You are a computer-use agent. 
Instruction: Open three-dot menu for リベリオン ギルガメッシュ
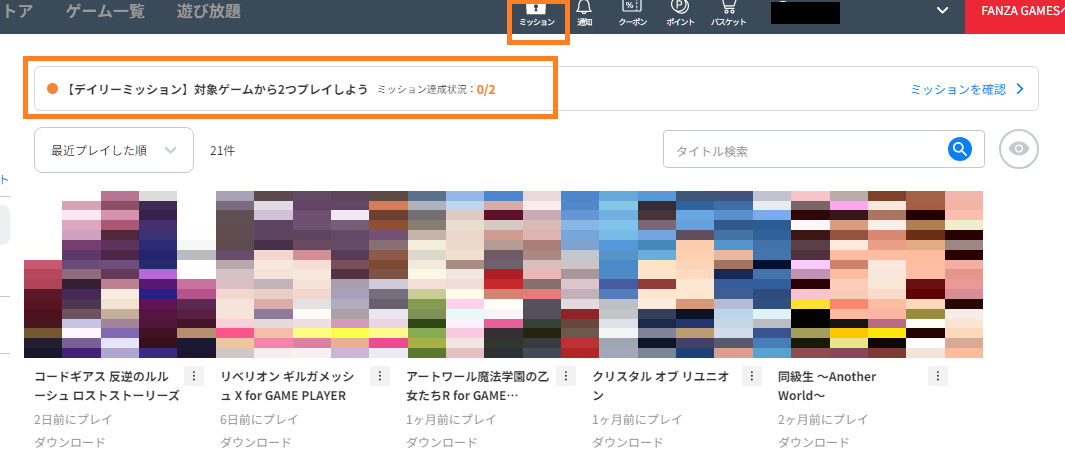[379, 376]
